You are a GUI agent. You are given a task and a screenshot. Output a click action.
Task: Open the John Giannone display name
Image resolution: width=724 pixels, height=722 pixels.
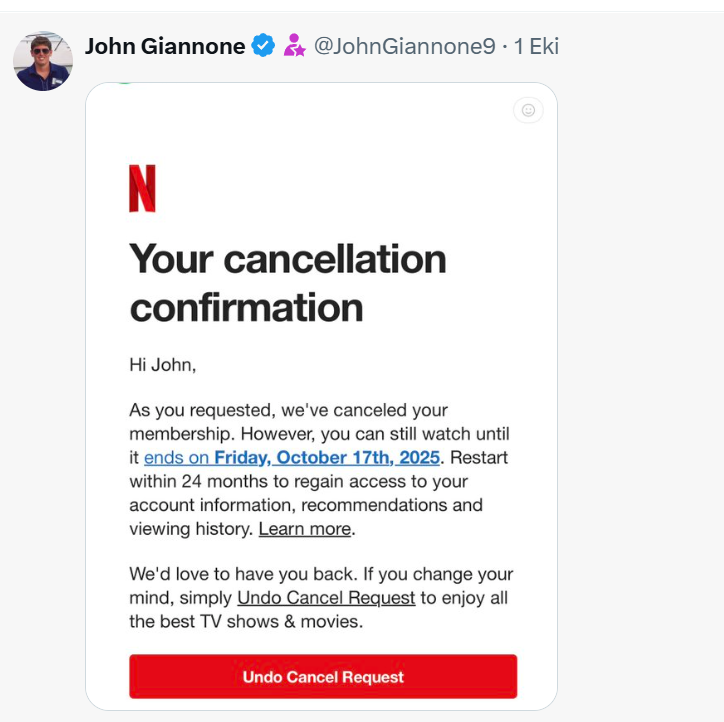[x=165, y=46]
